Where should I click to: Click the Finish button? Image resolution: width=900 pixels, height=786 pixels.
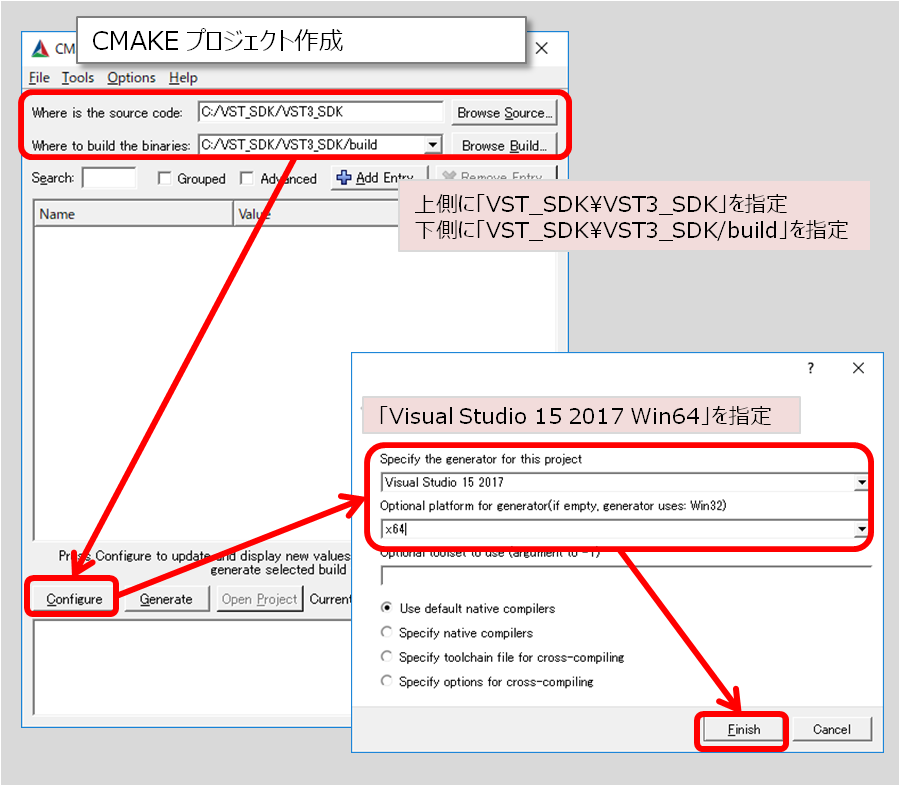tap(743, 729)
